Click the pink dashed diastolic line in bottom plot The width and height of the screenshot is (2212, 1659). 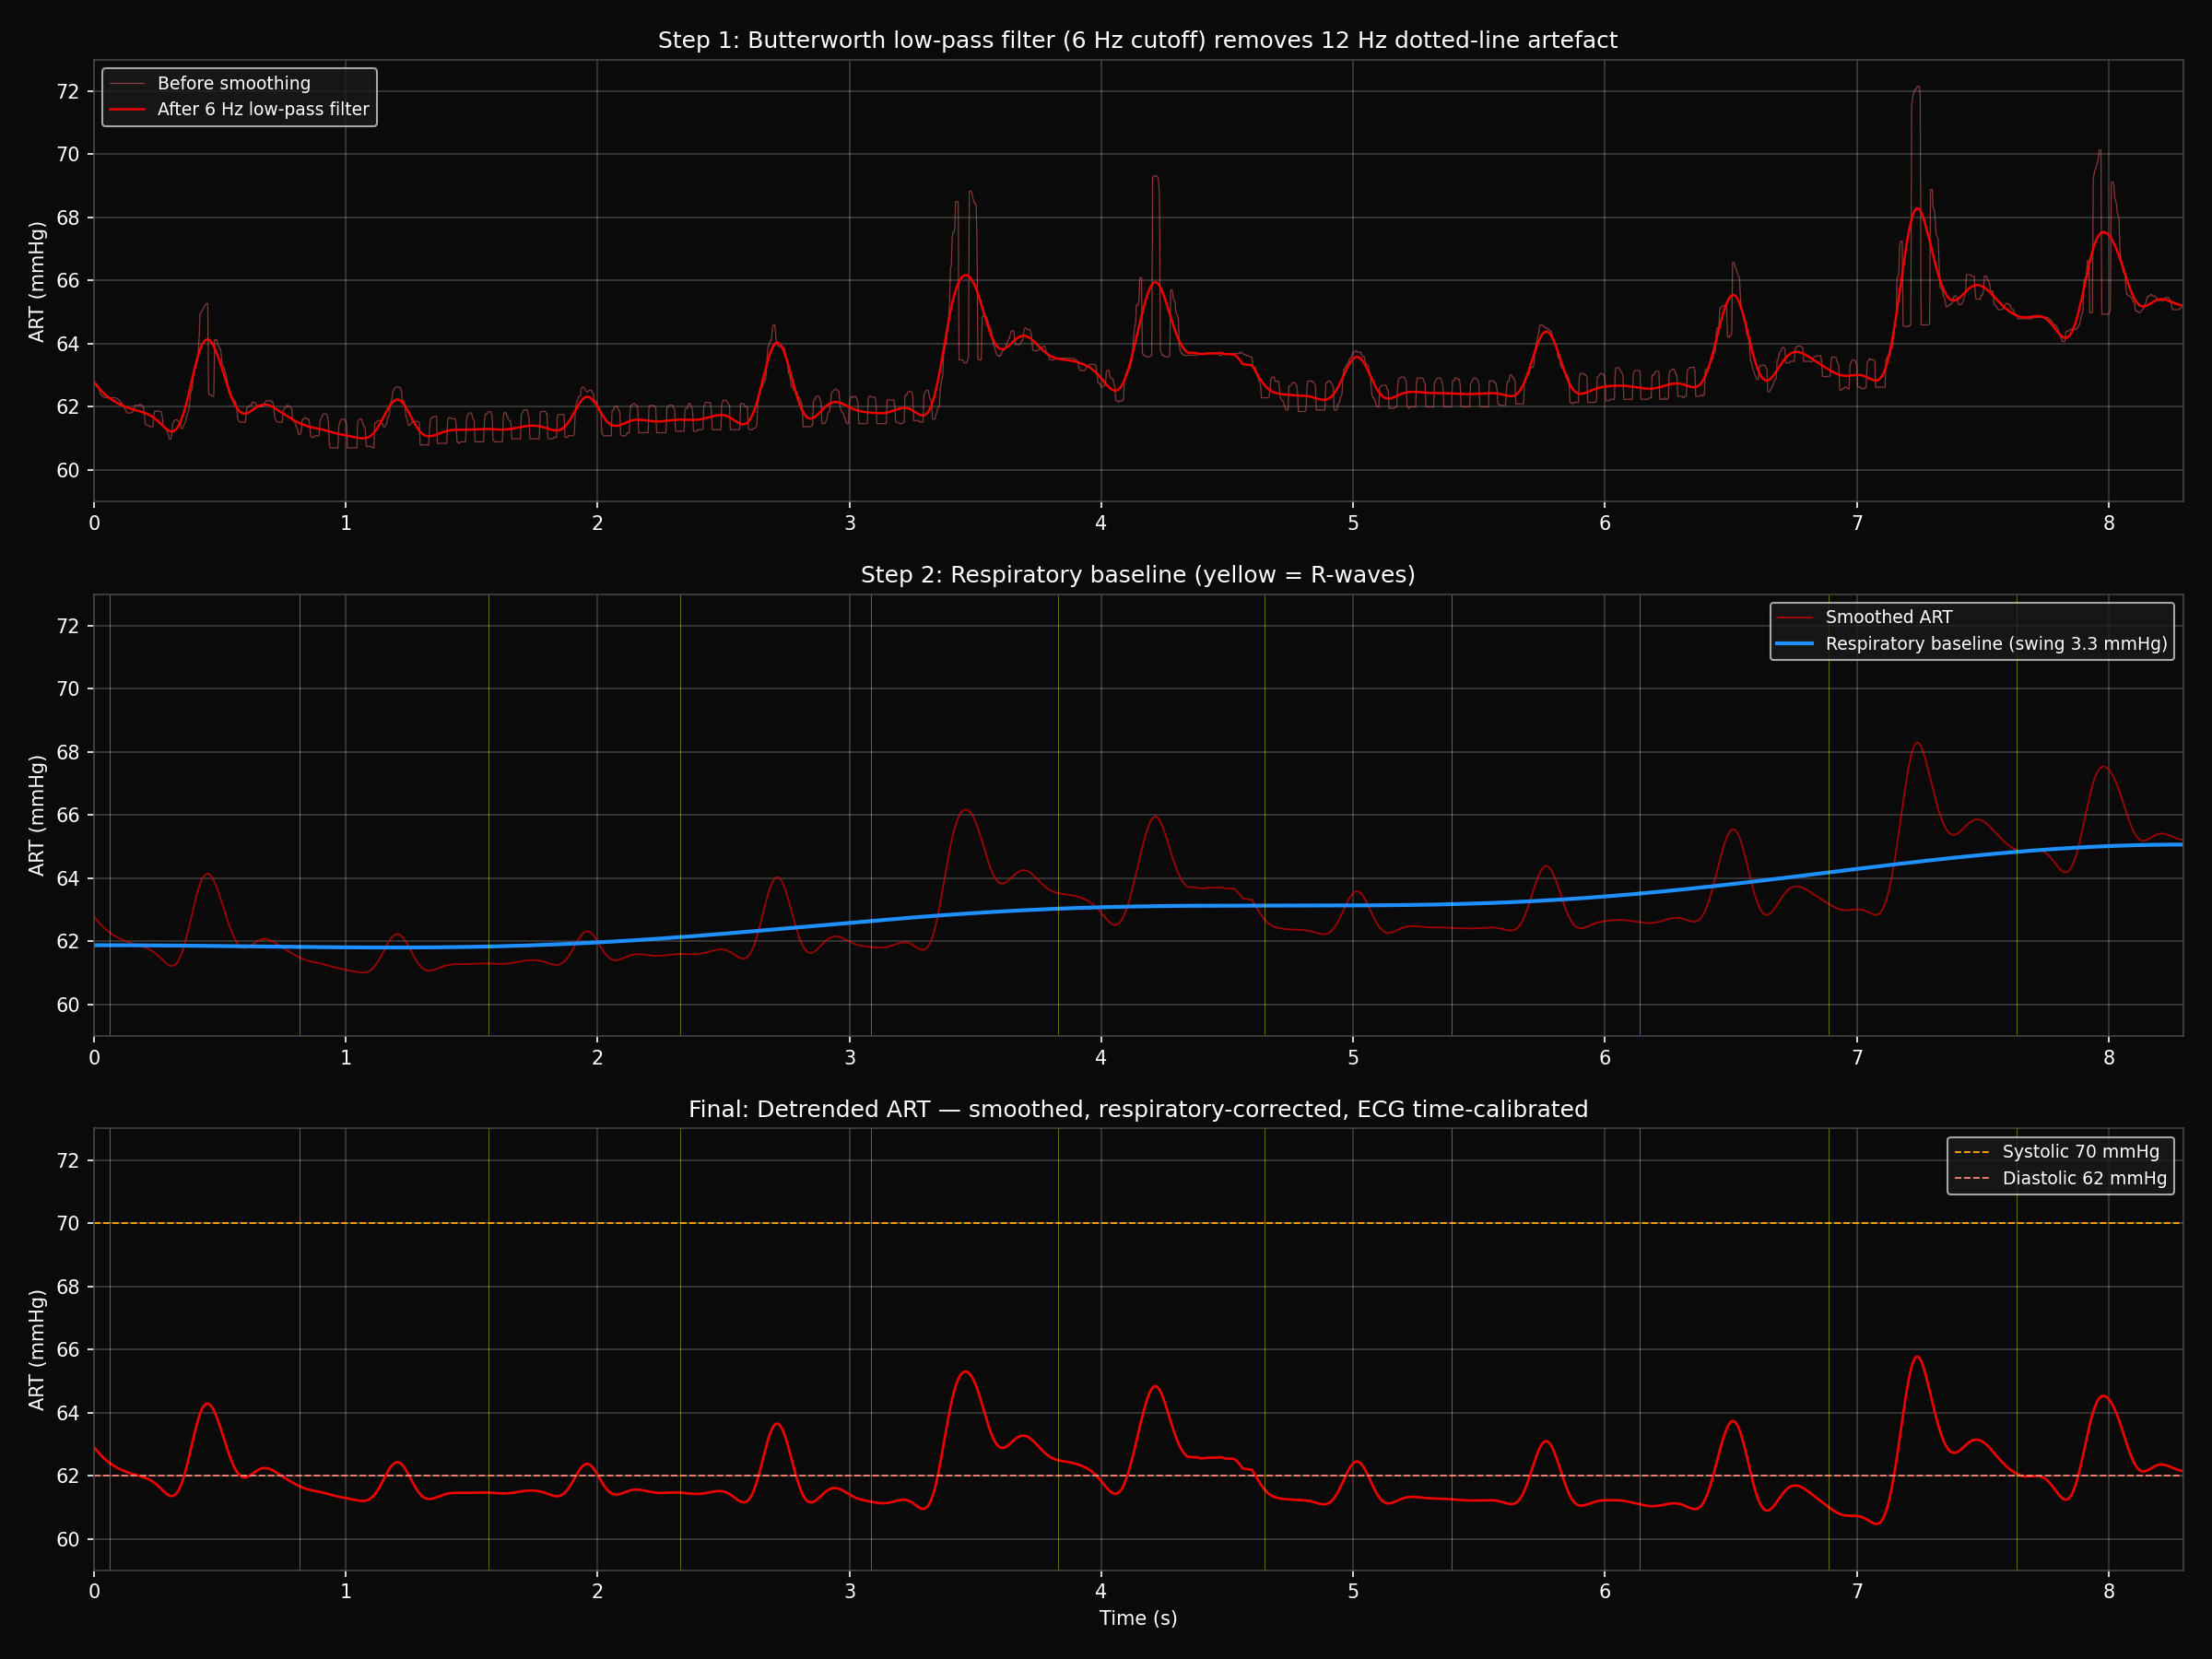coord(1137,1476)
